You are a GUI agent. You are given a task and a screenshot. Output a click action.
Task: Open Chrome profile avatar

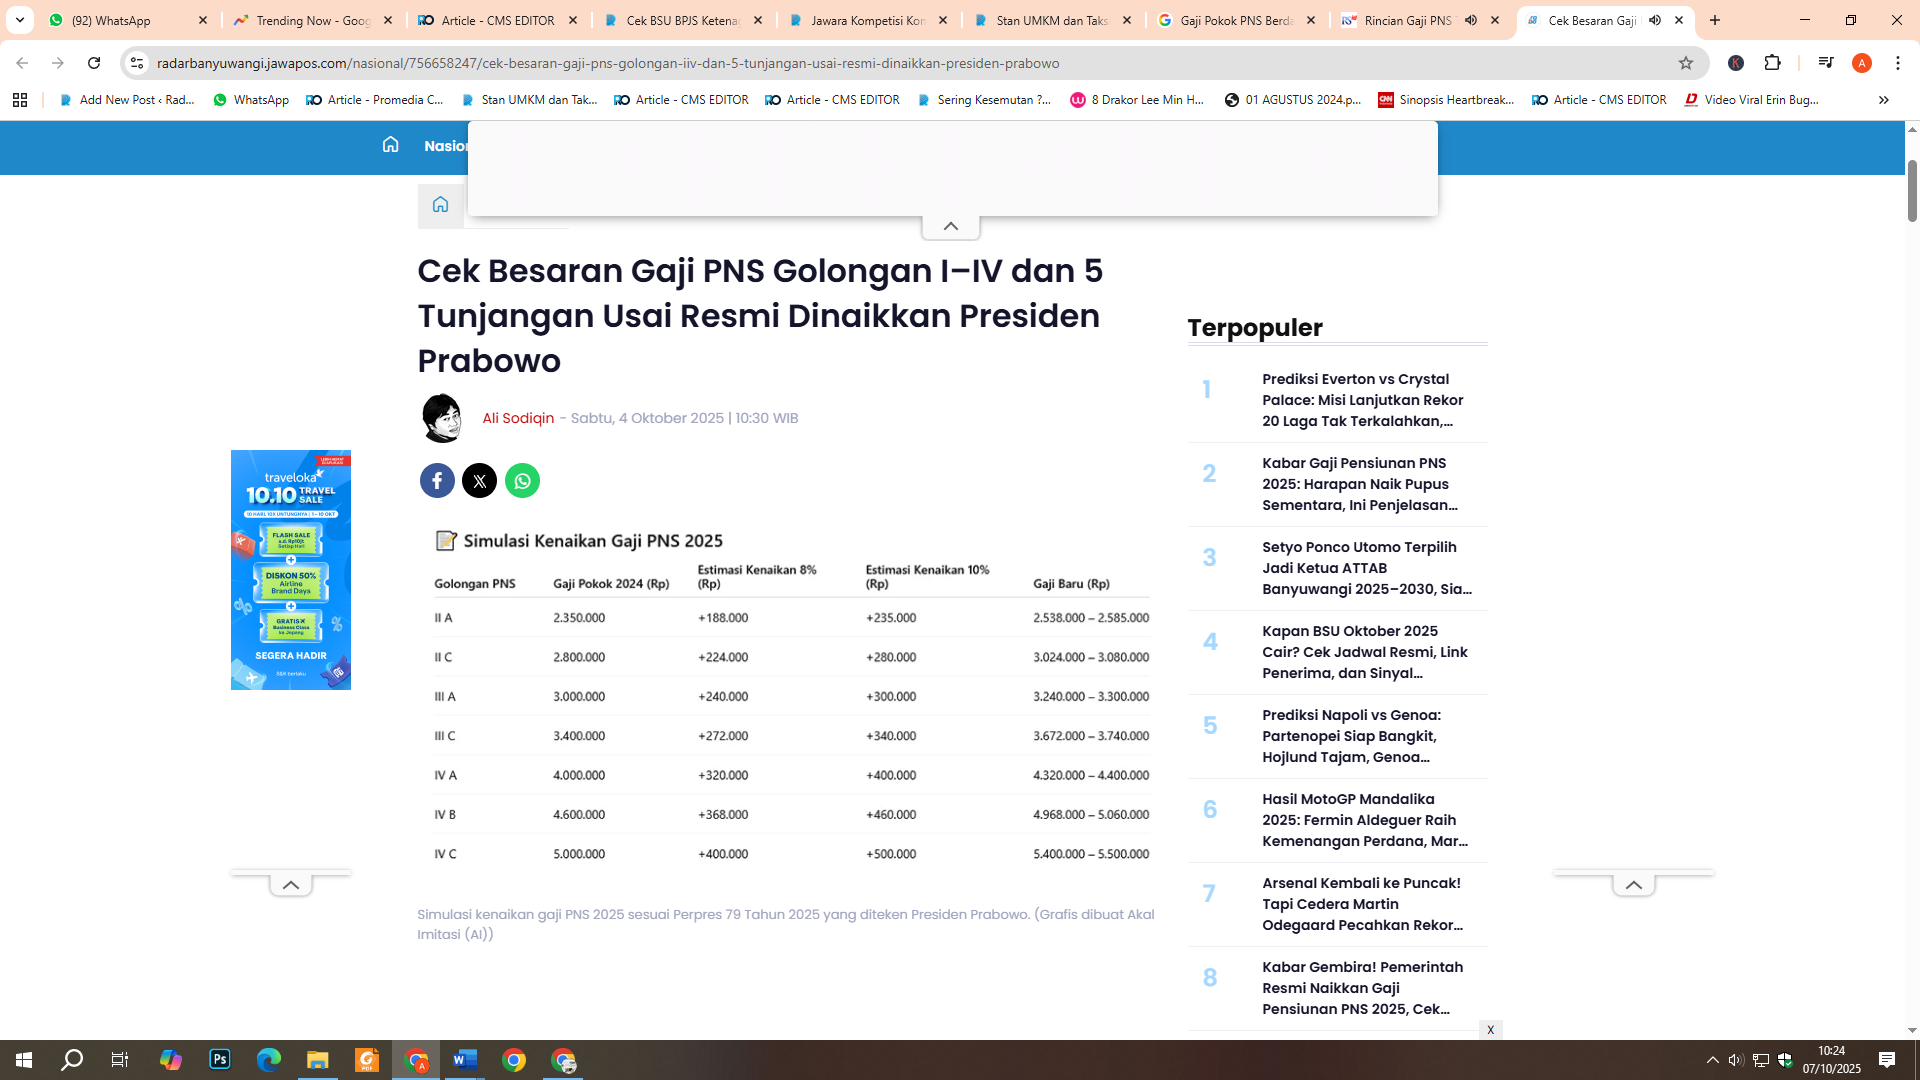pos(1862,63)
